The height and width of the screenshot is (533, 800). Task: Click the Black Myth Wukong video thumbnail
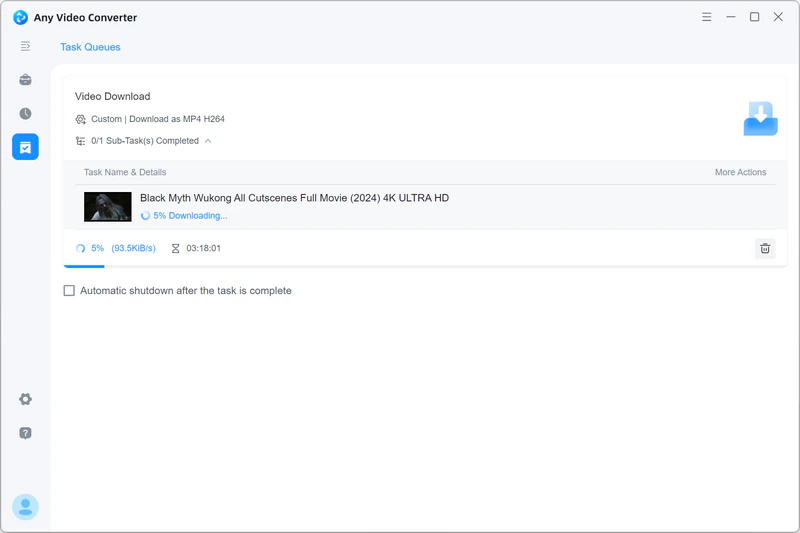tap(108, 206)
